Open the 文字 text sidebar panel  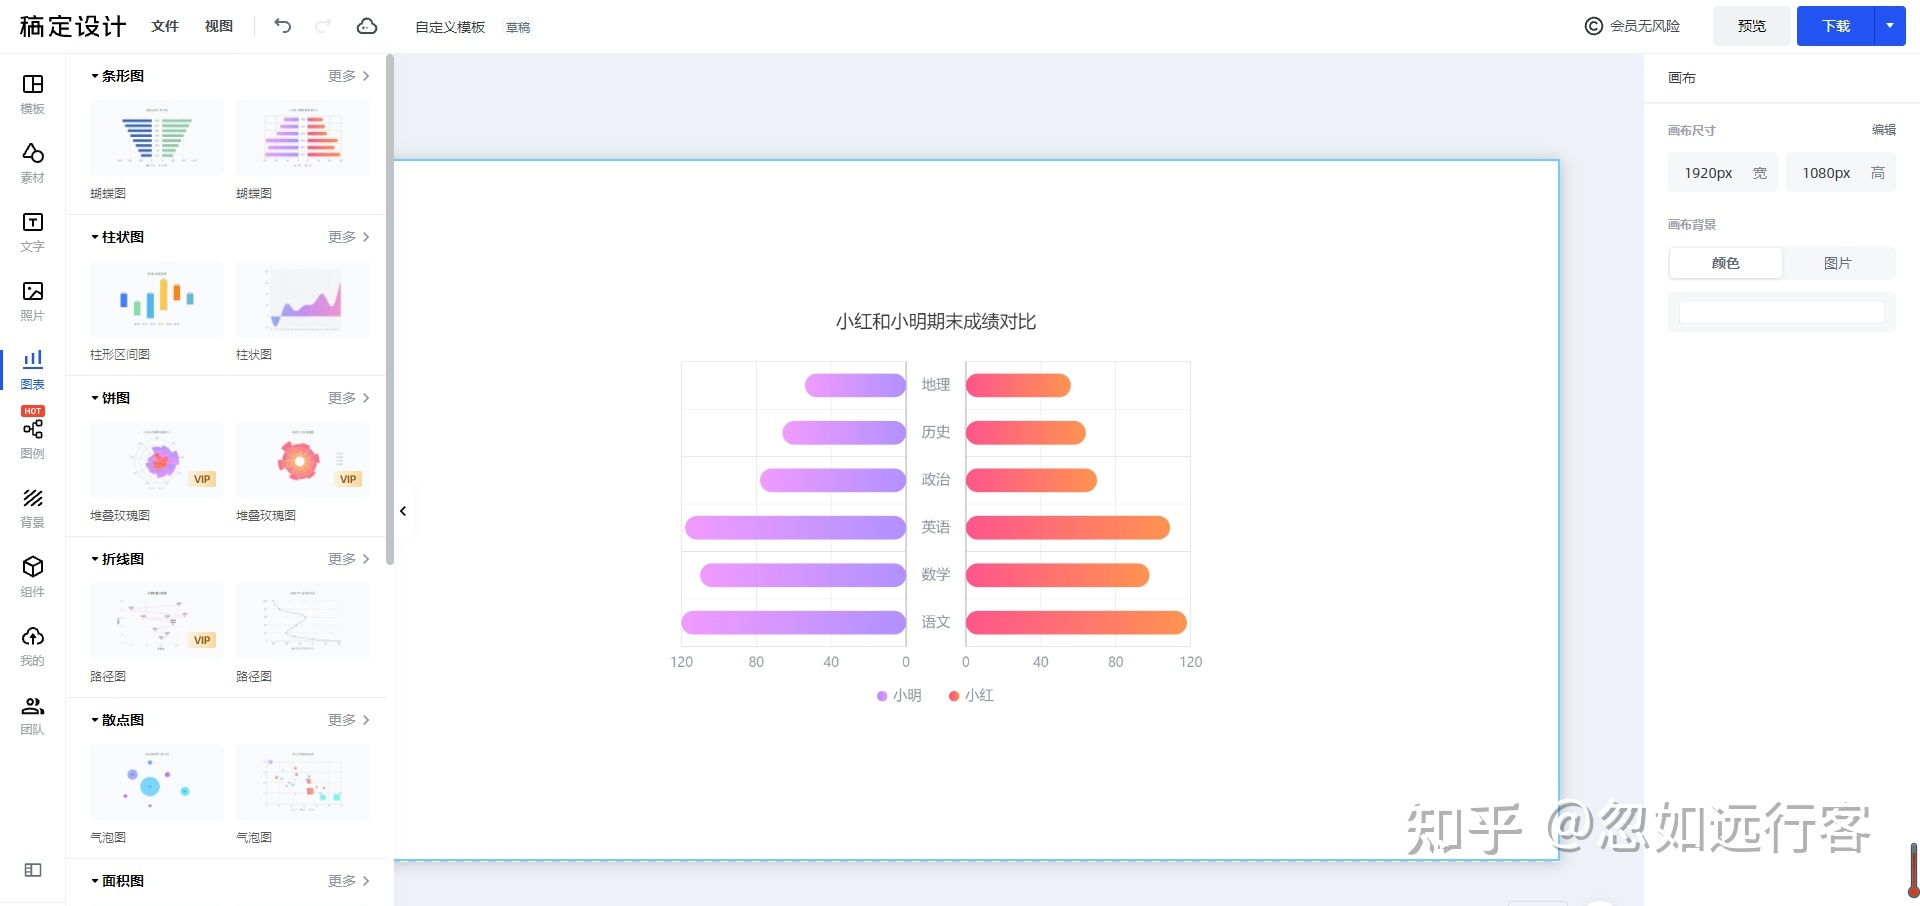coord(33,232)
